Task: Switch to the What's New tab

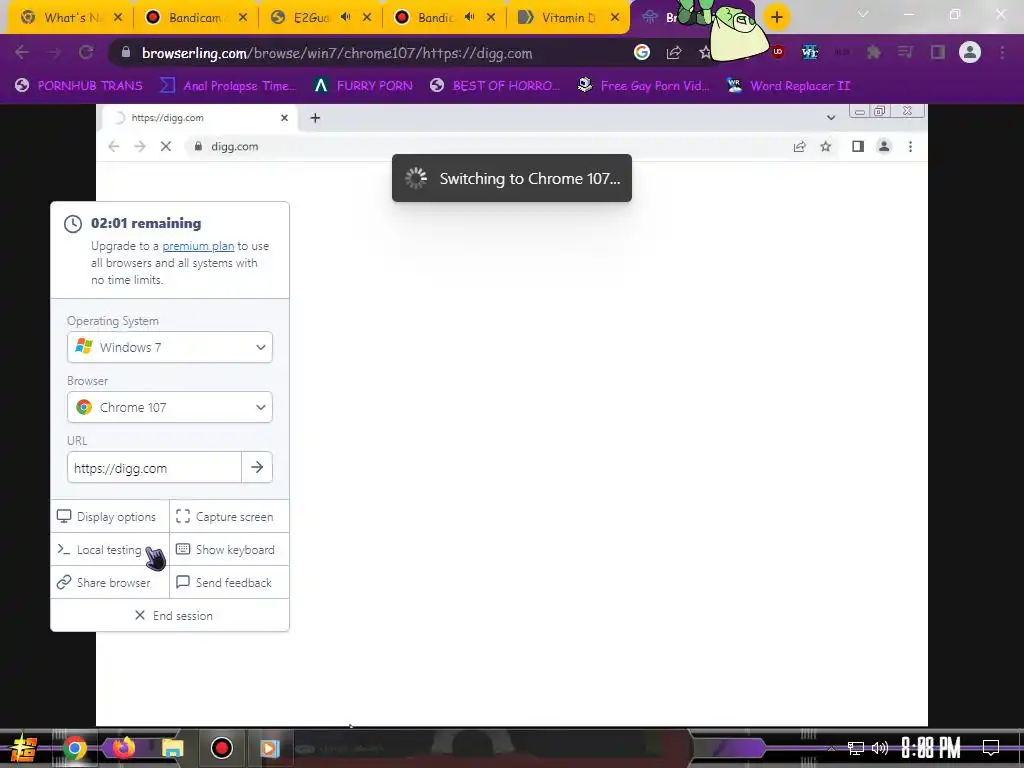Action: (71, 18)
